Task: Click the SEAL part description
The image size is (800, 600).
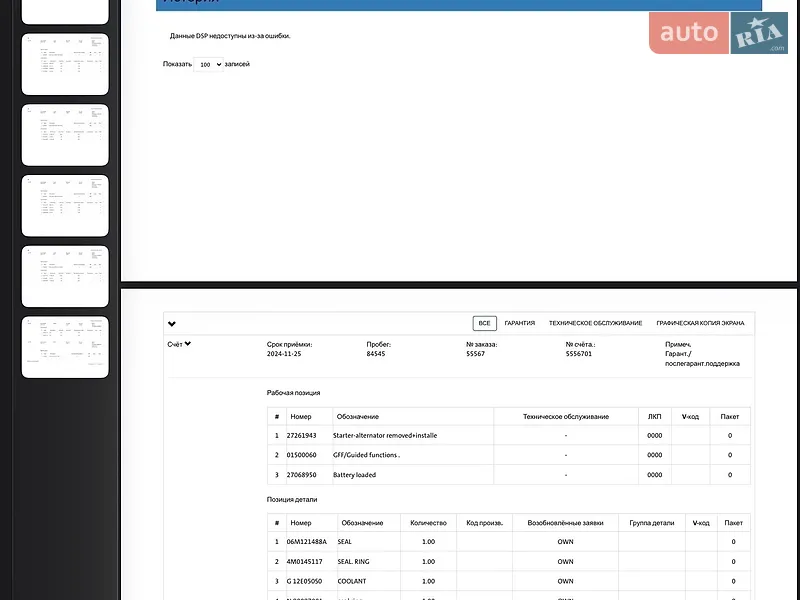Action: click(x=344, y=541)
